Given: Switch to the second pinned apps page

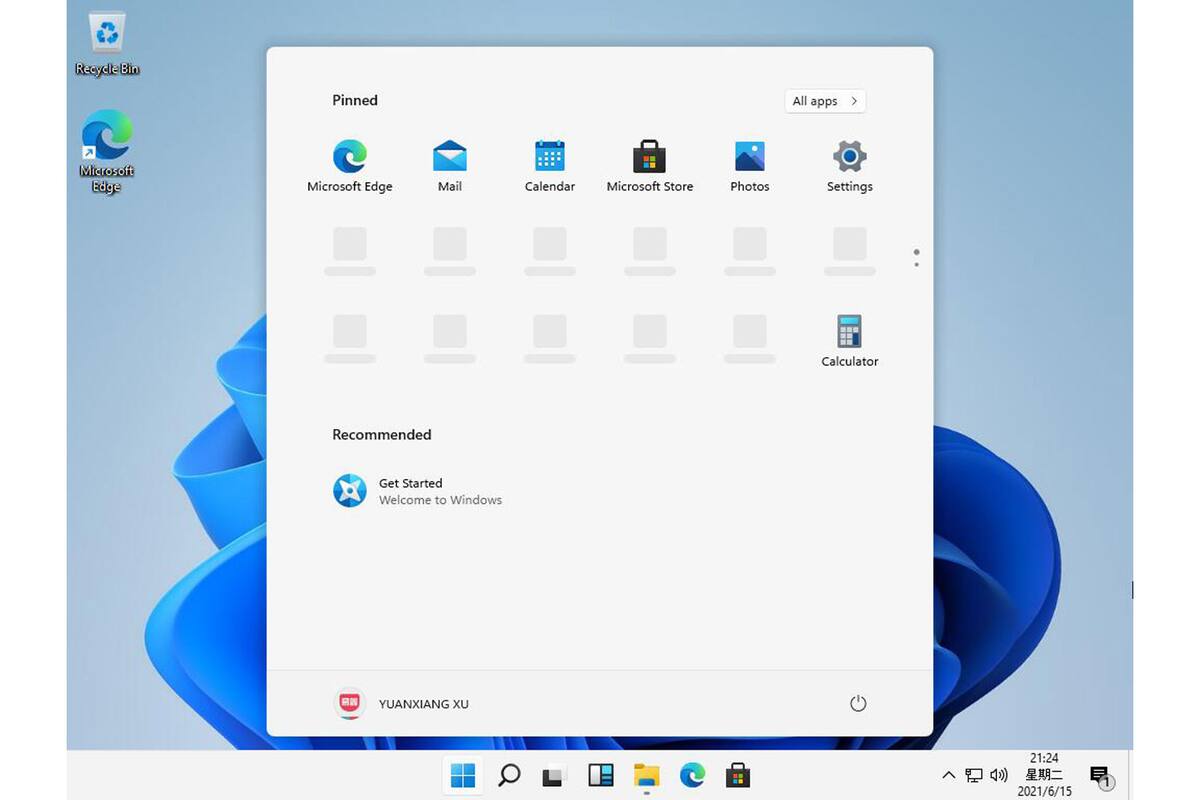Looking at the screenshot, I should coord(916,262).
